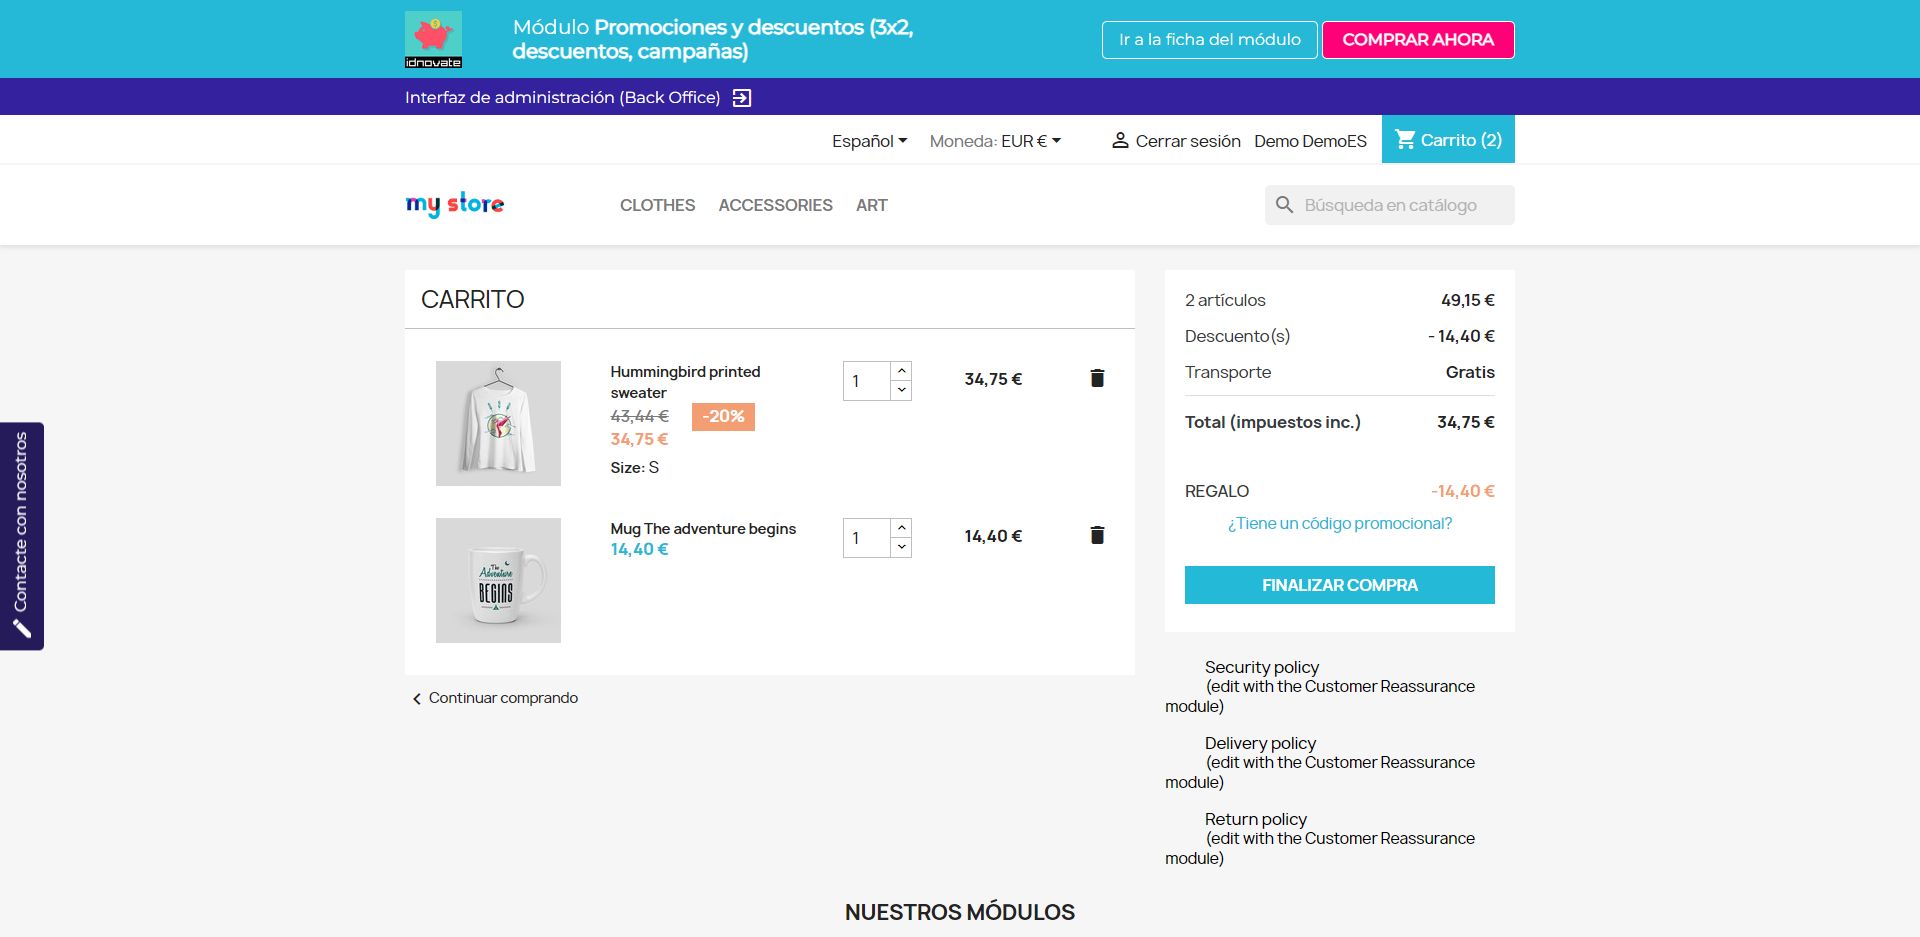Click the search magnifier icon

[1285, 205]
